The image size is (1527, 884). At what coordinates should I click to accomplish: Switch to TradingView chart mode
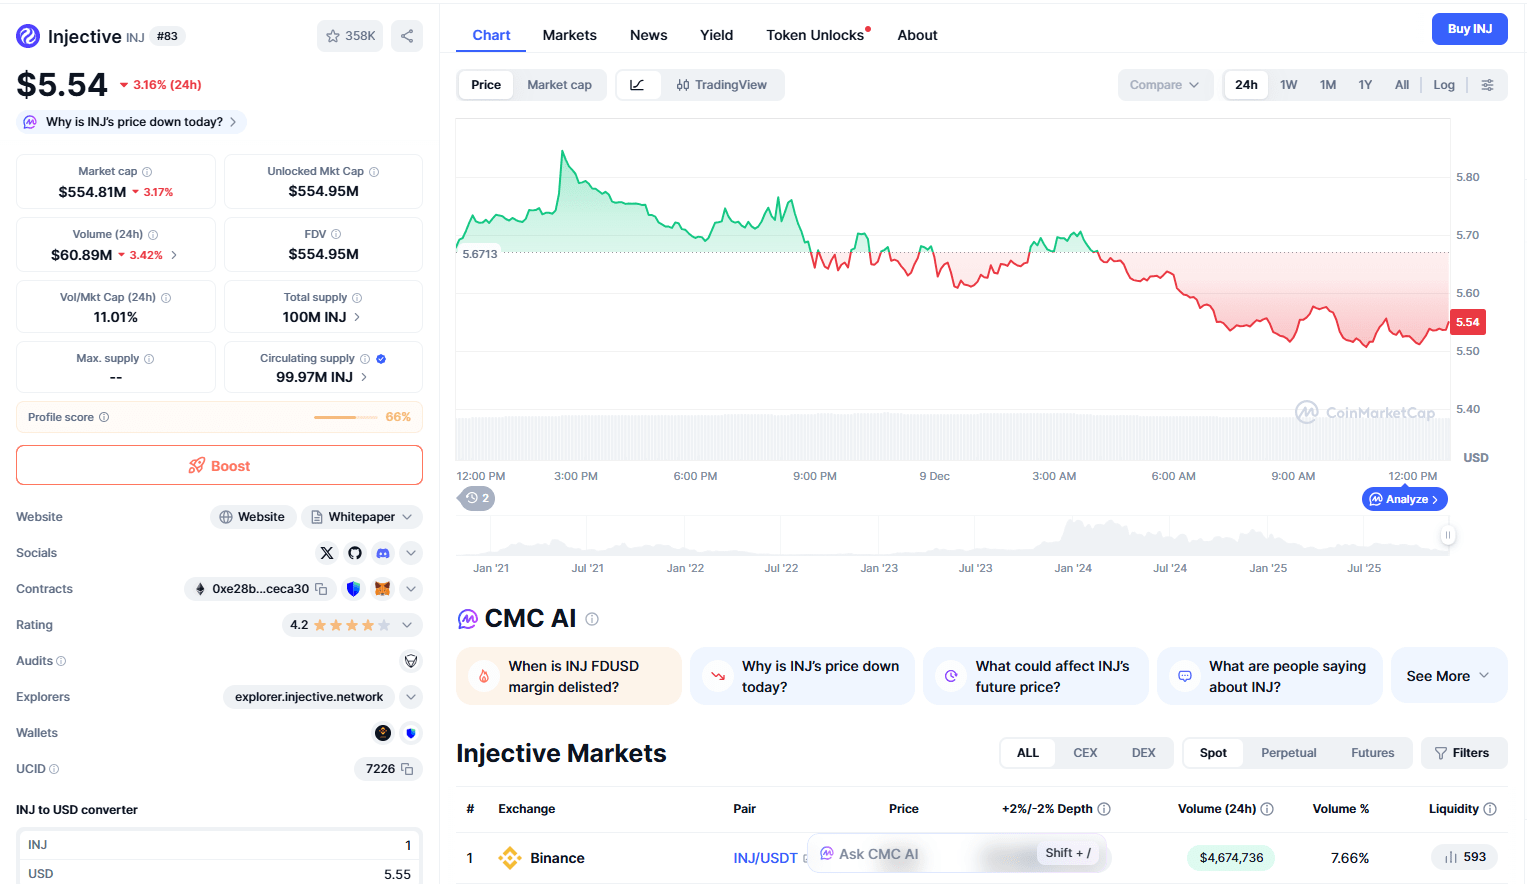click(722, 85)
